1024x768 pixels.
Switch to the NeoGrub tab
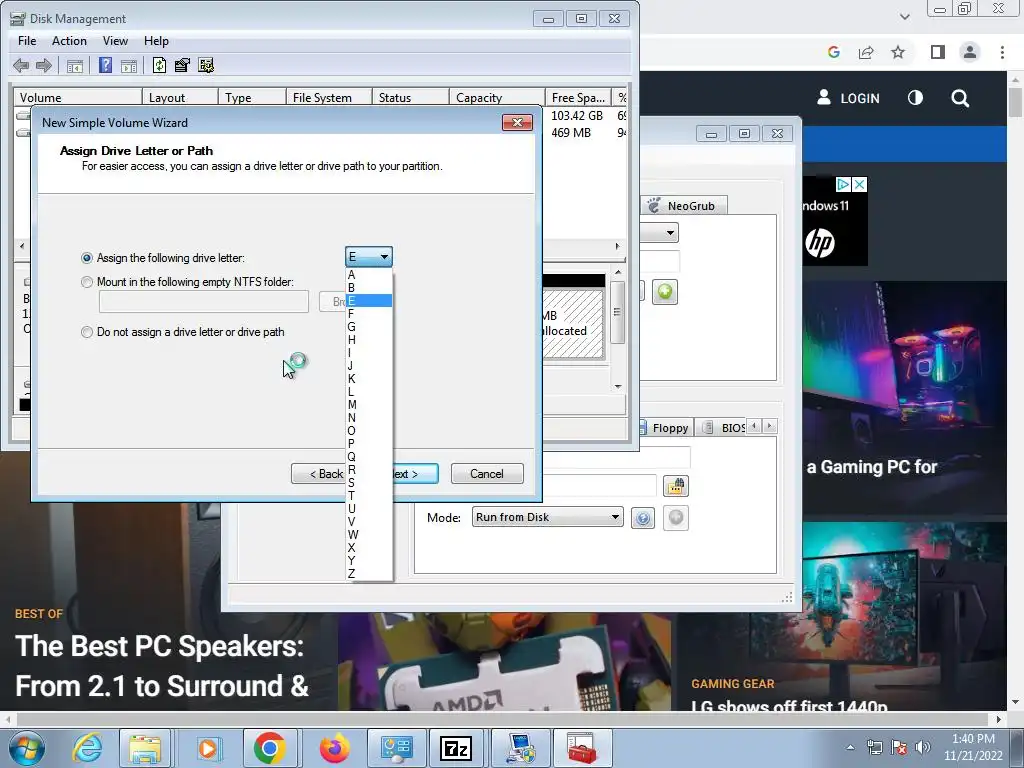click(x=684, y=206)
